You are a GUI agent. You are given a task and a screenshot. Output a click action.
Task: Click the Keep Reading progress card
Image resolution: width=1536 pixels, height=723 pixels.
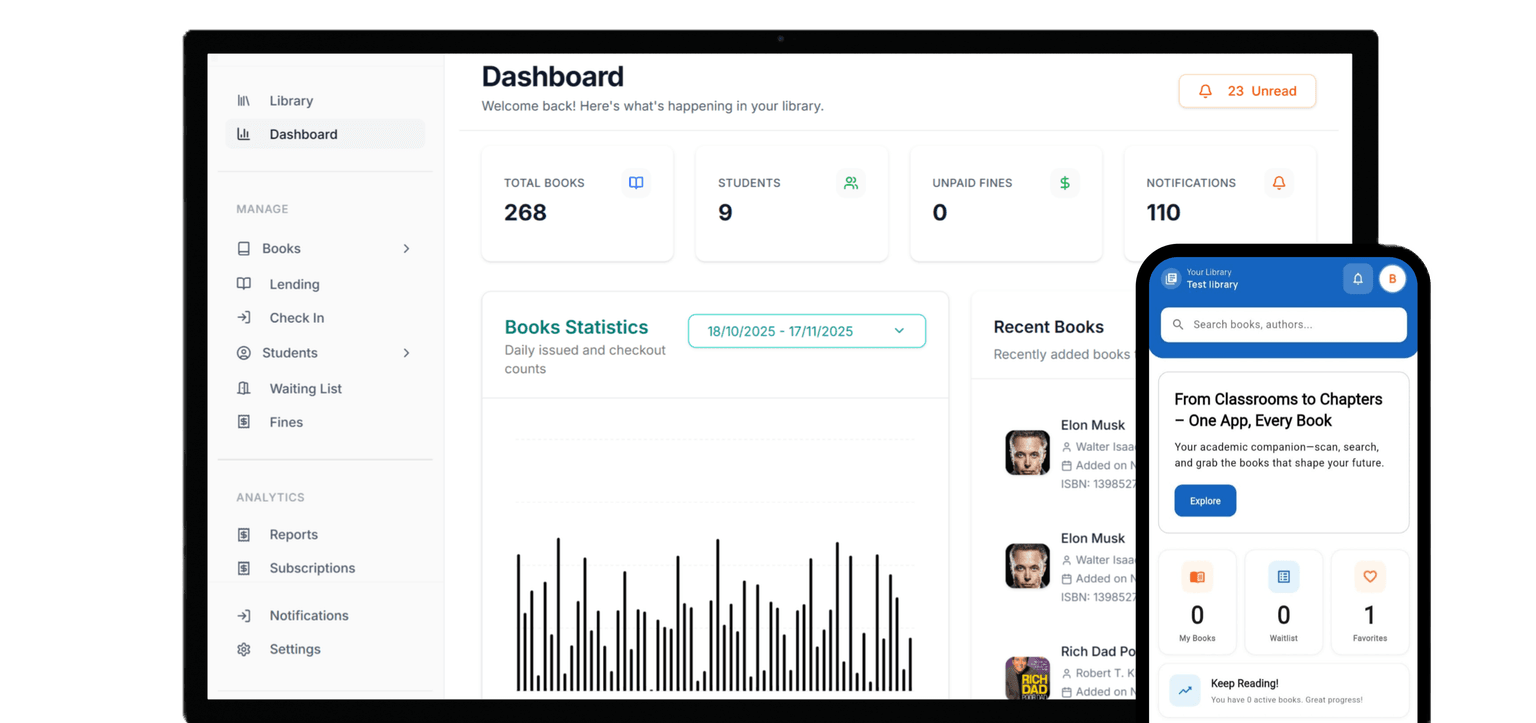(x=1283, y=690)
